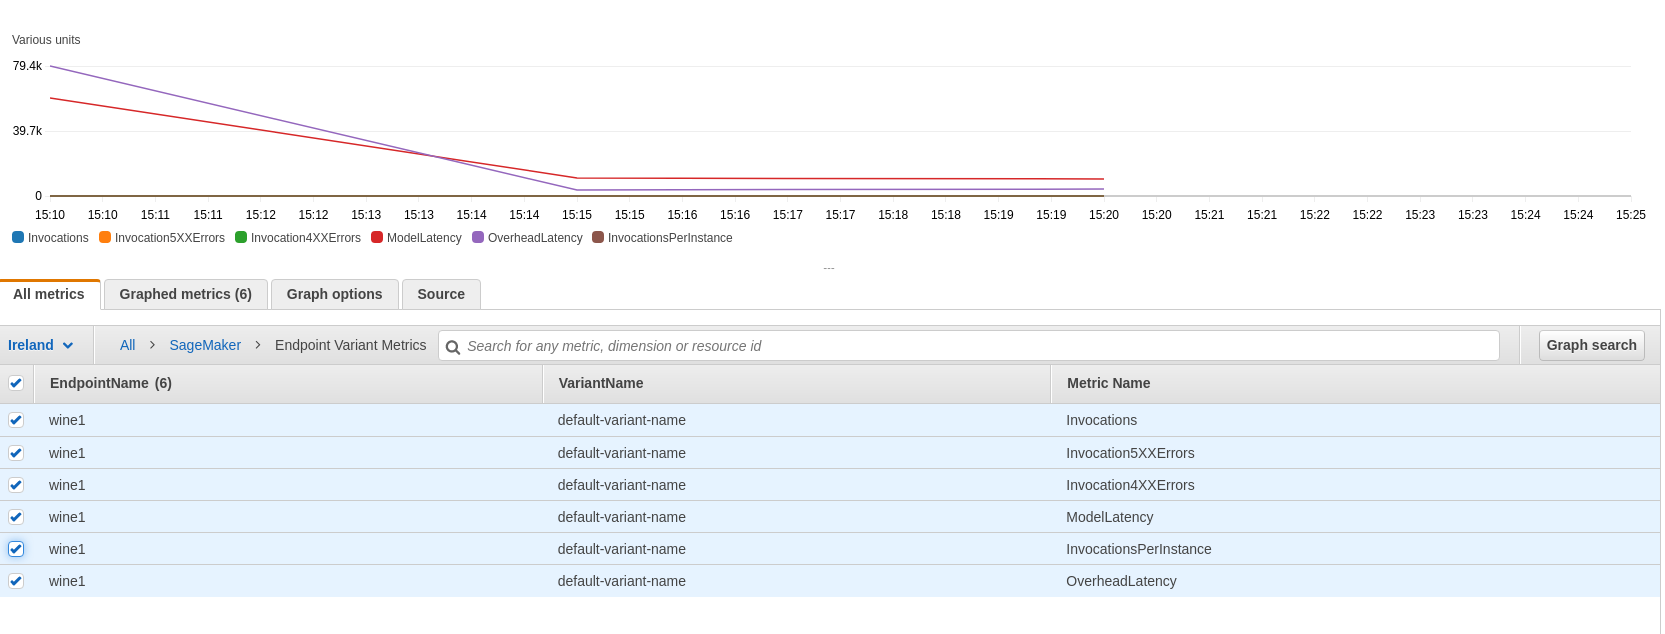The image size is (1665, 634).
Task: Open the Source tab
Action: click(441, 294)
